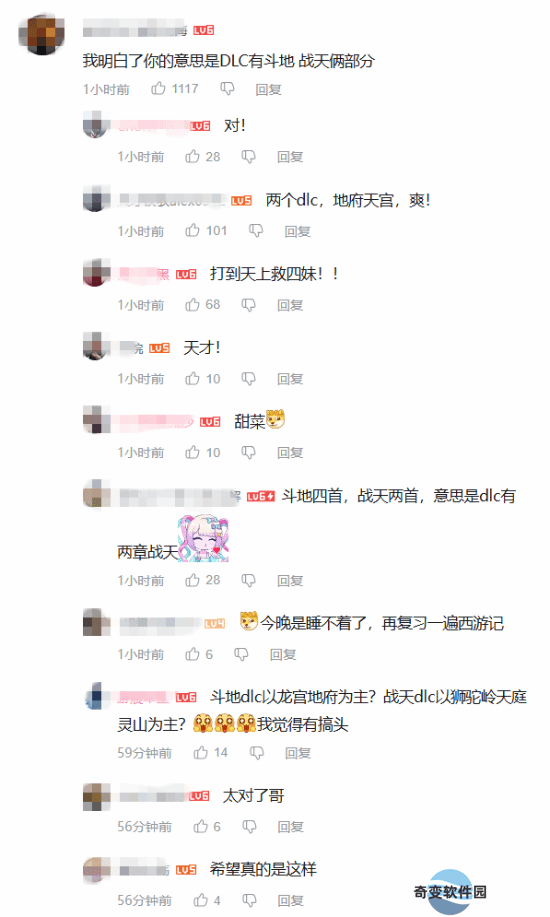Image resolution: width=550 pixels, height=917 pixels.
Task: Dislike the '希望真的是这样' reply
Action: pos(250,901)
